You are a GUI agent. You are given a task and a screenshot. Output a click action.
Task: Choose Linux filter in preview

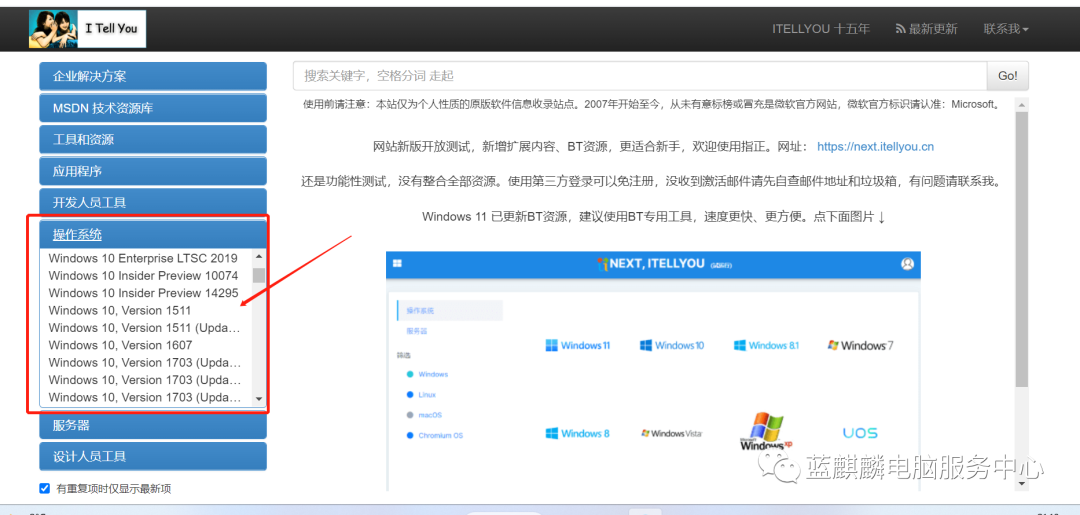(x=421, y=395)
